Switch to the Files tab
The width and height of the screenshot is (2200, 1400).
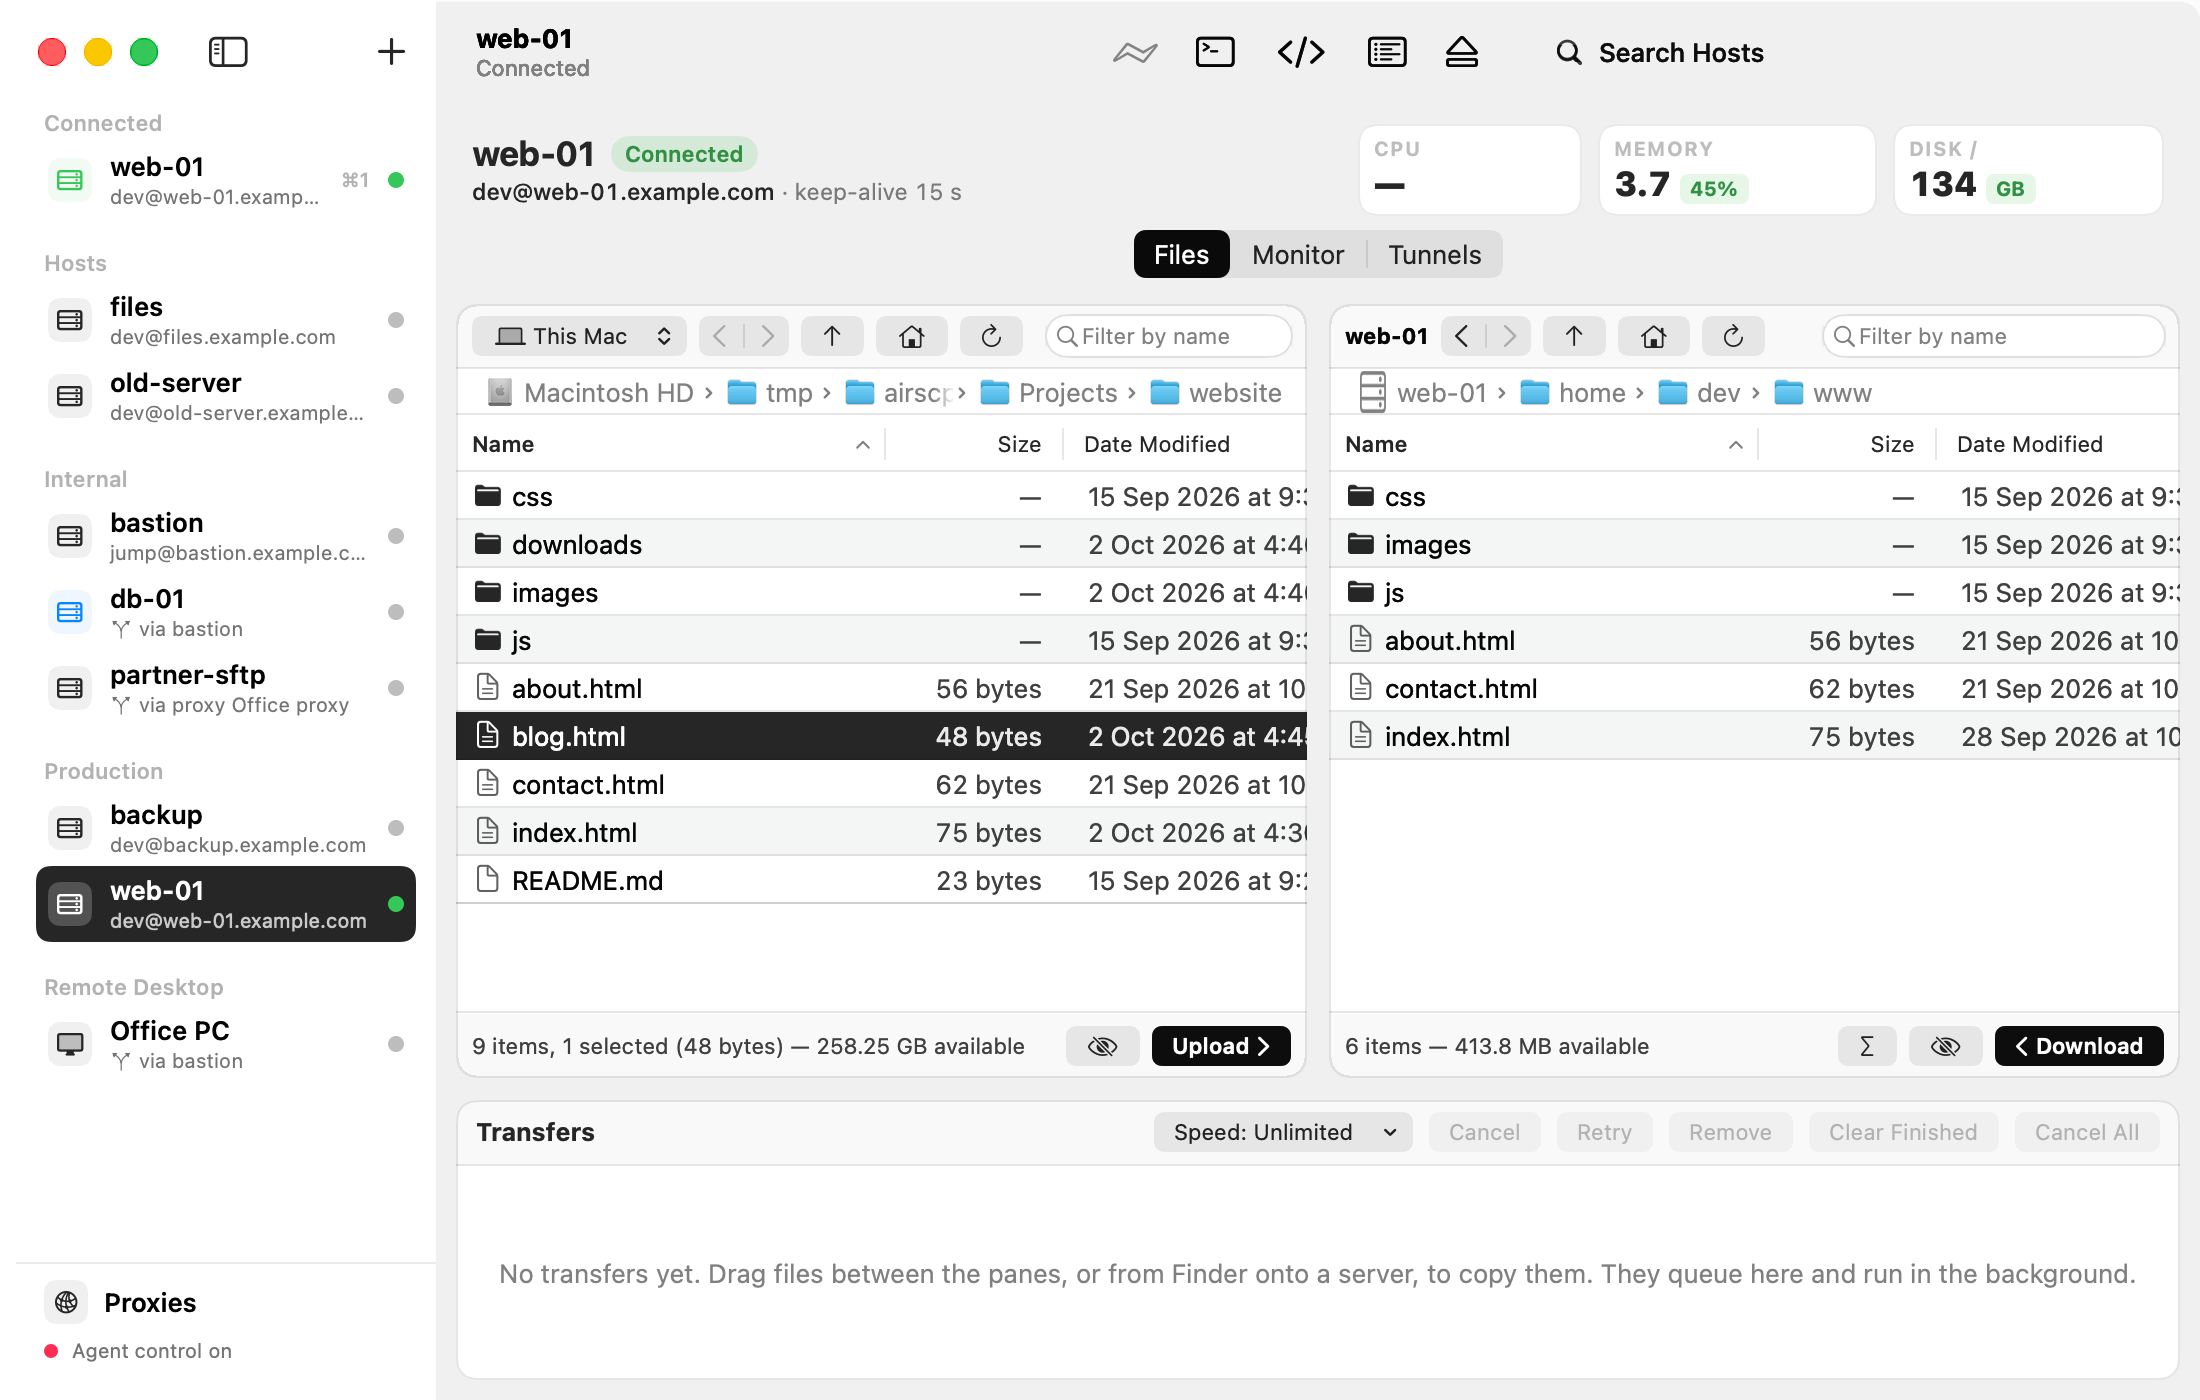point(1181,254)
